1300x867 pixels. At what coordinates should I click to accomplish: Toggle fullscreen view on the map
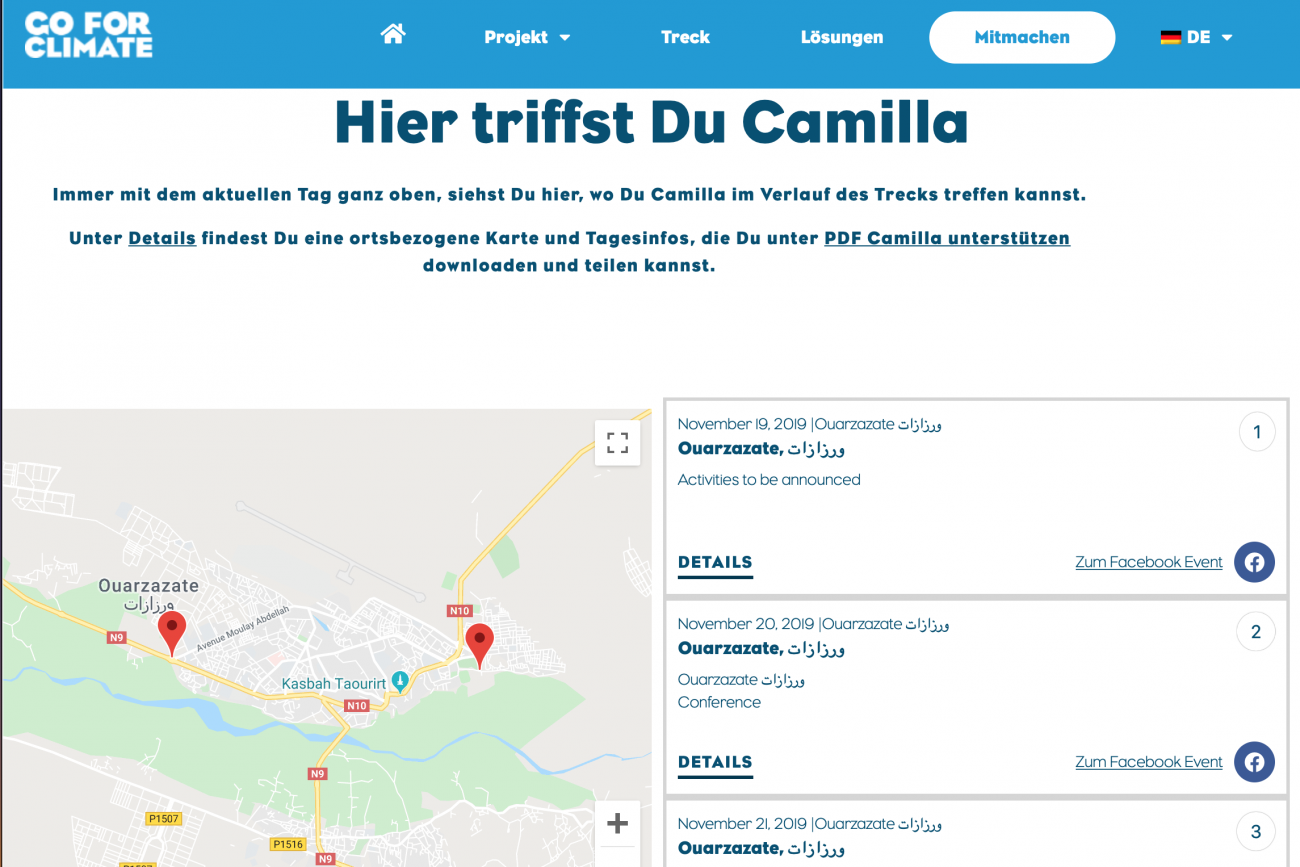(617, 442)
